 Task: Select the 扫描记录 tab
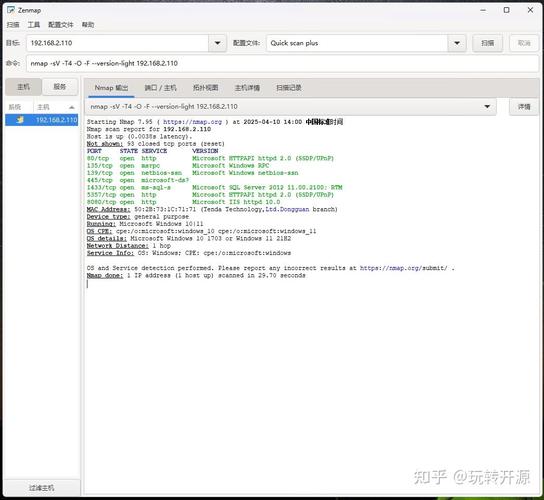tap(289, 88)
